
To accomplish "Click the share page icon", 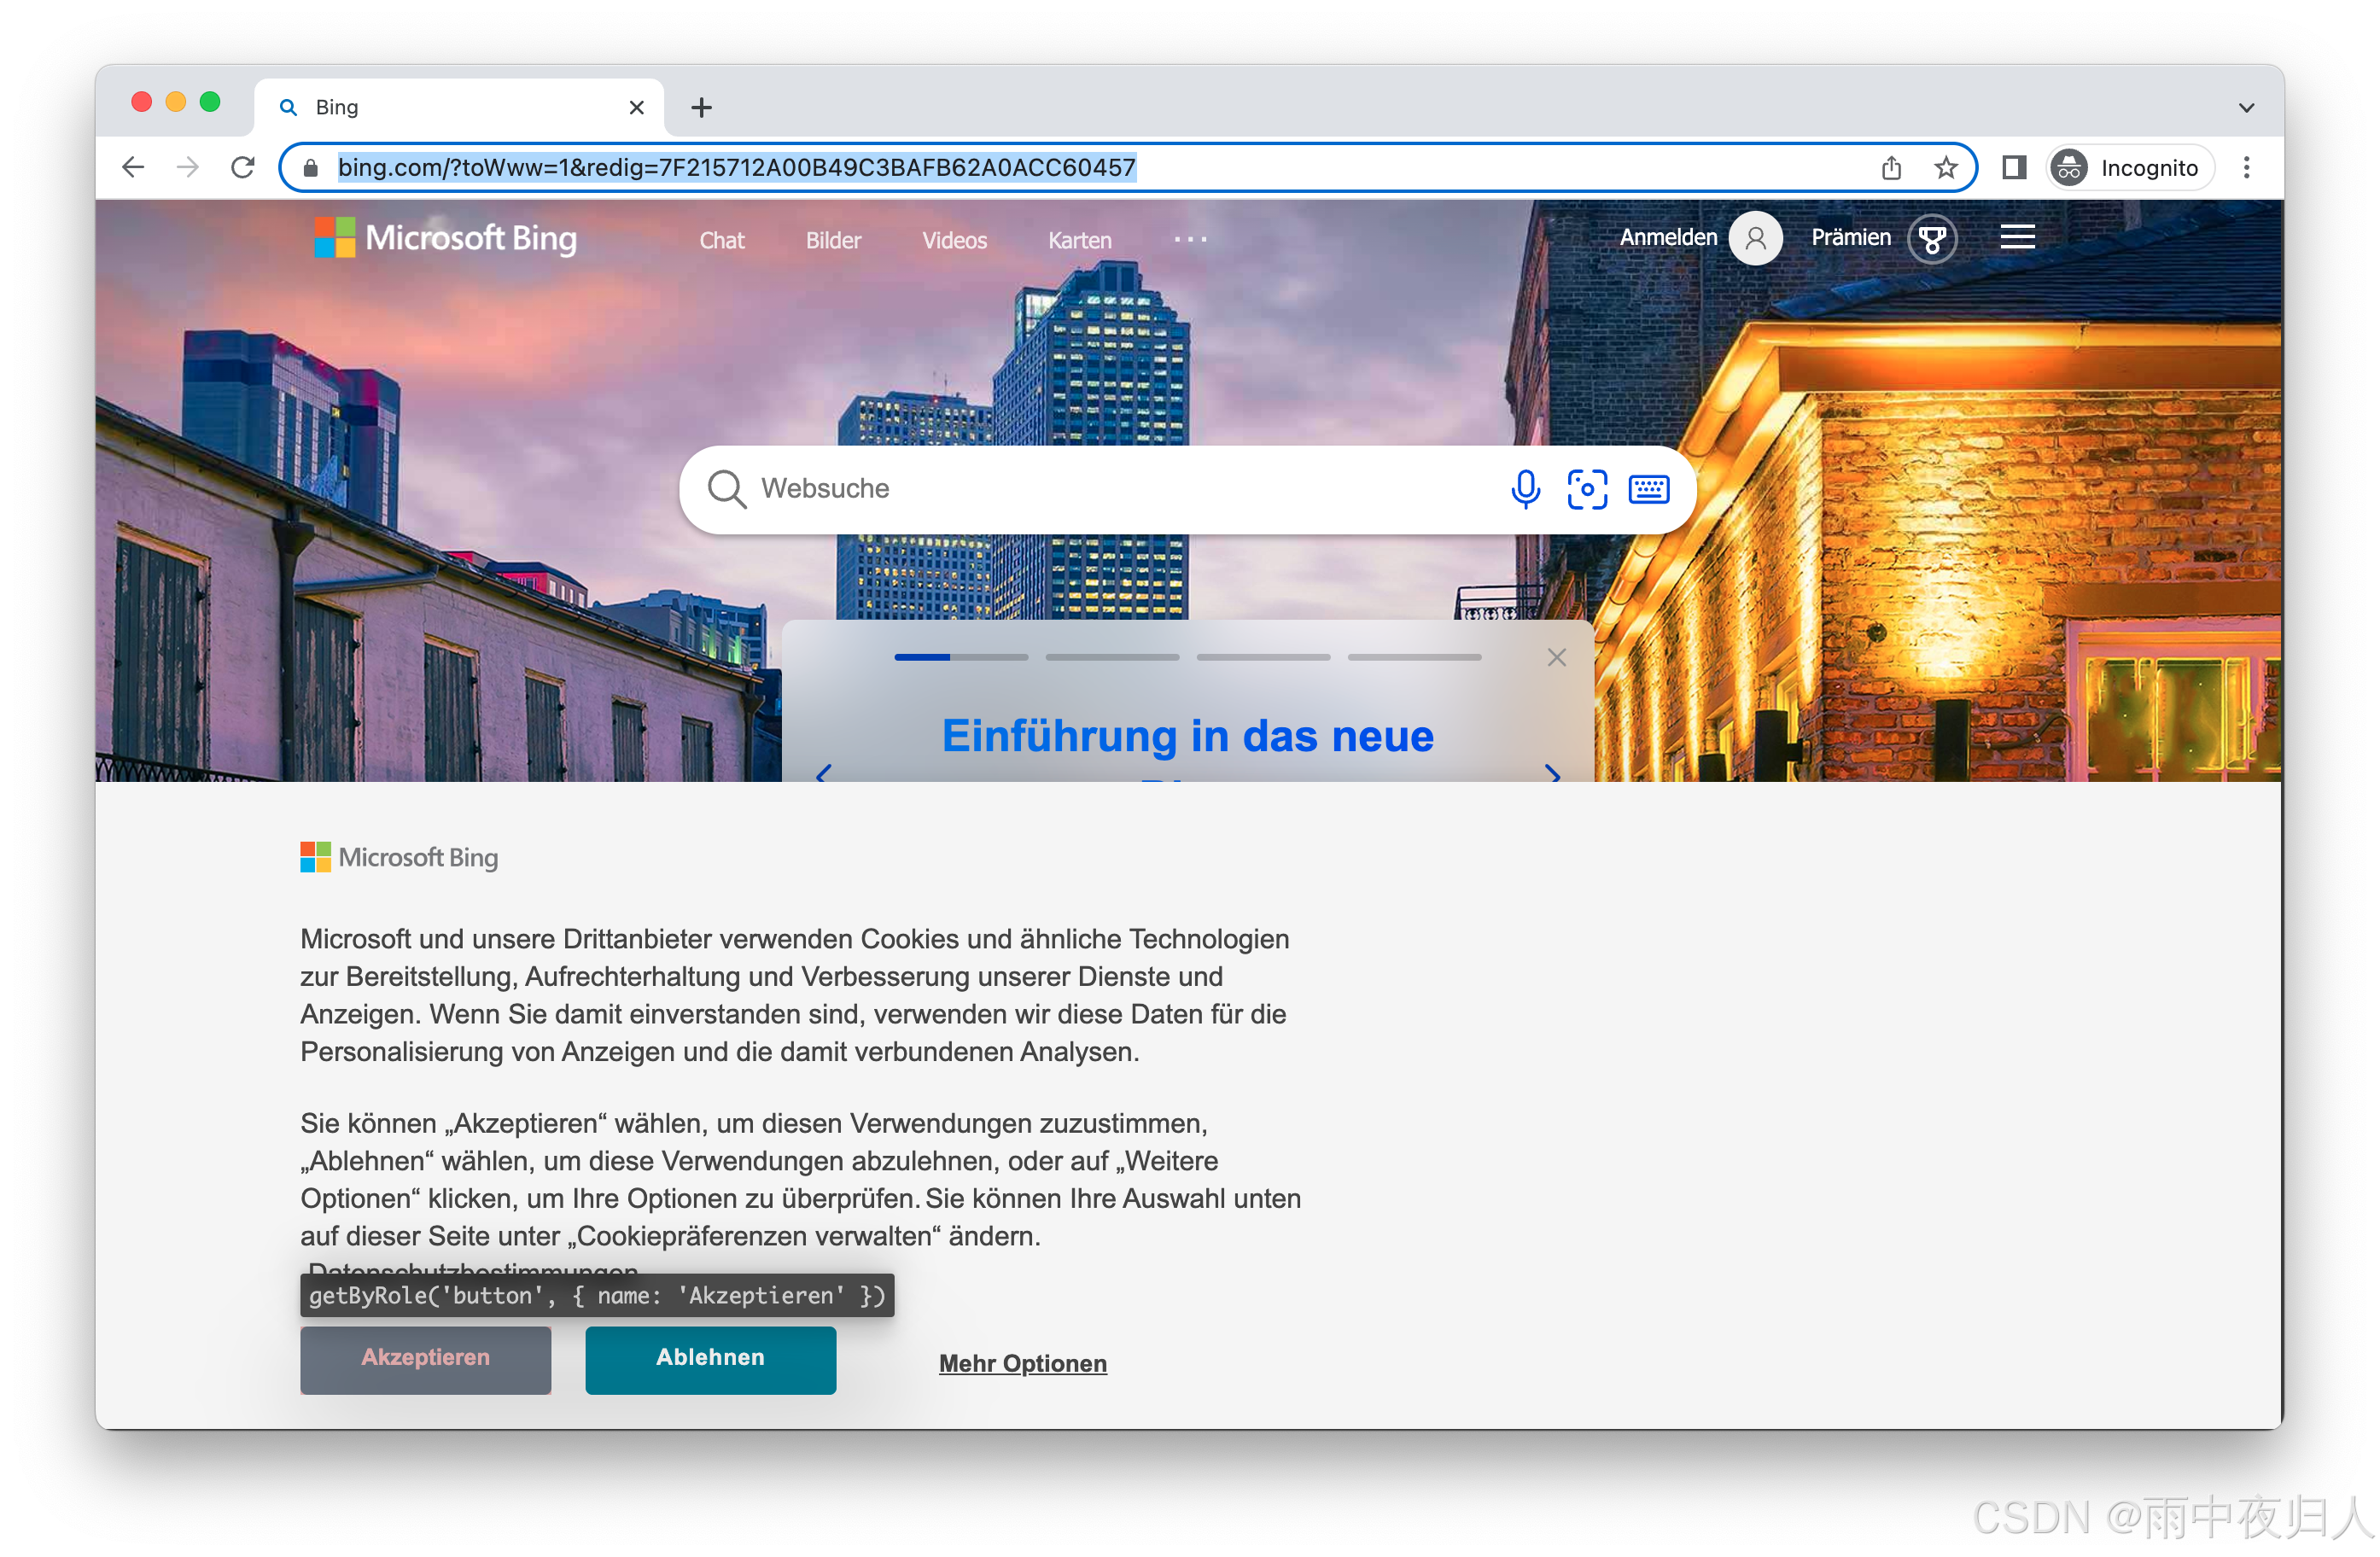I will [x=1891, y=168].
